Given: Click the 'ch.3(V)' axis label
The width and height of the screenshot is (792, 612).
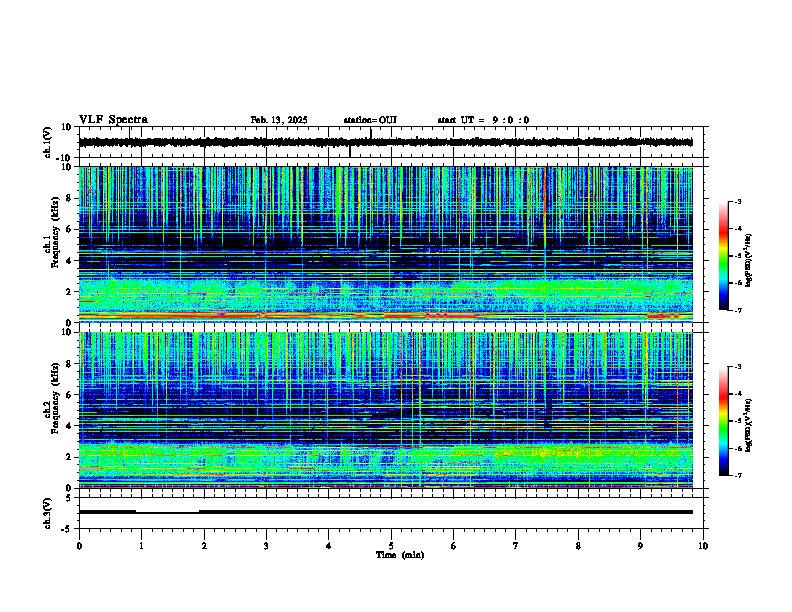Looking at the screenshot, I should 48,513.
